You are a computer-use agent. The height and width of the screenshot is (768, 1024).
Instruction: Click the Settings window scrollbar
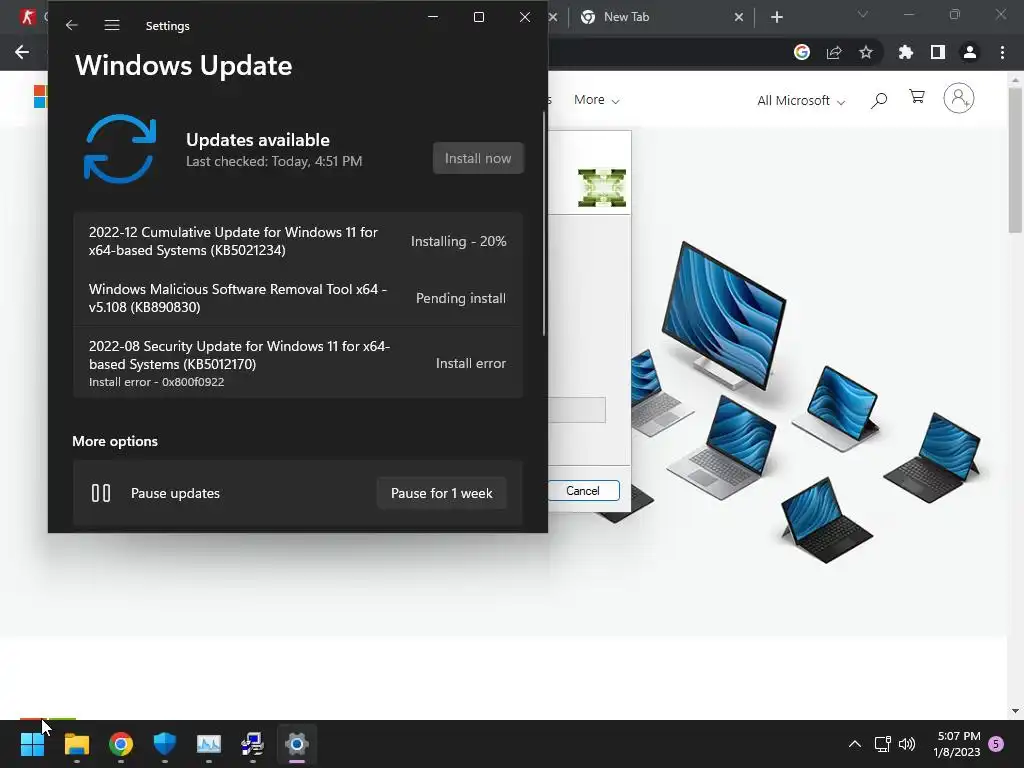pyautogui.click(x=544, y=223)
